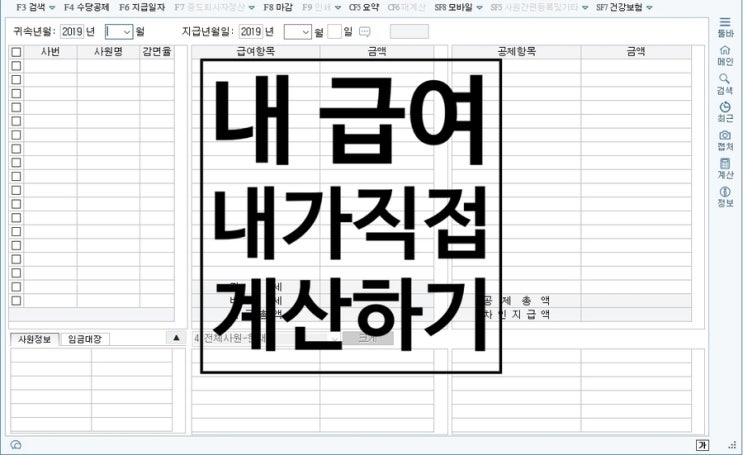Expand the F9 인쇄 dropdown
Image resolution: width=743 pixels, height=455 pixels.
click(337, 8)
